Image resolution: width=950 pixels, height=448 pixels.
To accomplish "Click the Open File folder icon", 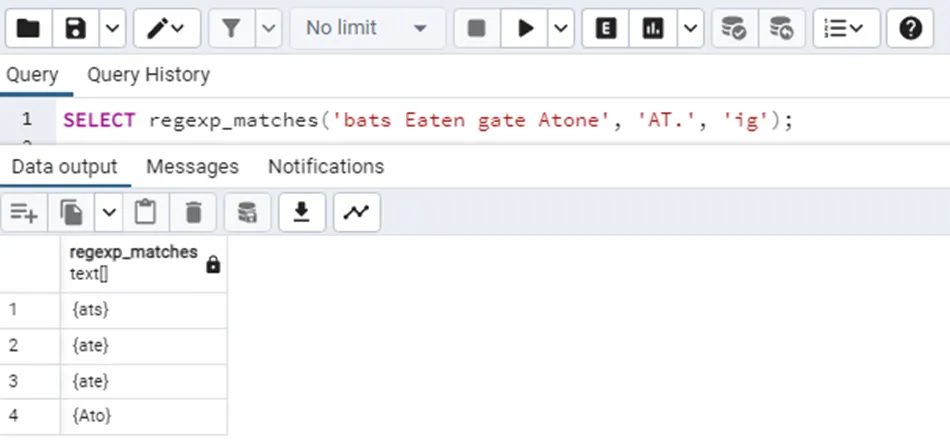I will [28, 29].
